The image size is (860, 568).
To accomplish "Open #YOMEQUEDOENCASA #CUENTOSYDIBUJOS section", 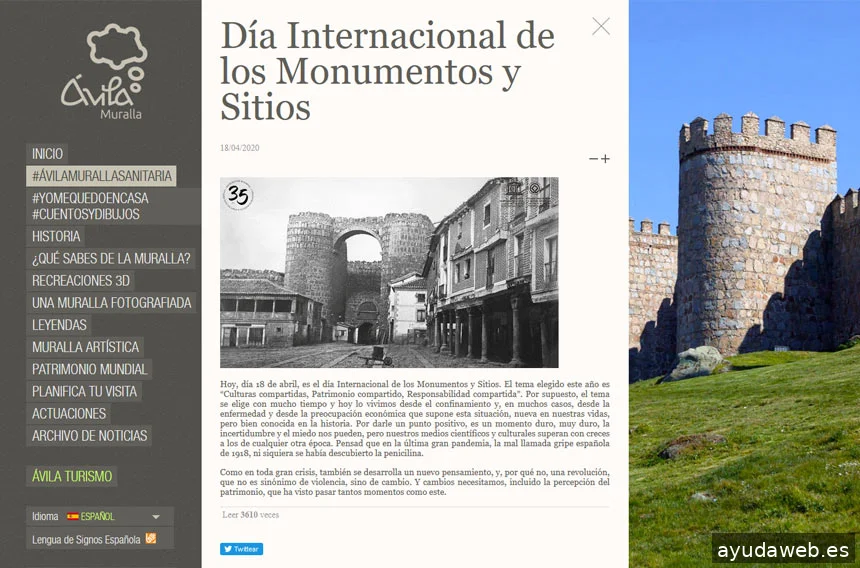I will tap(85, 206).
